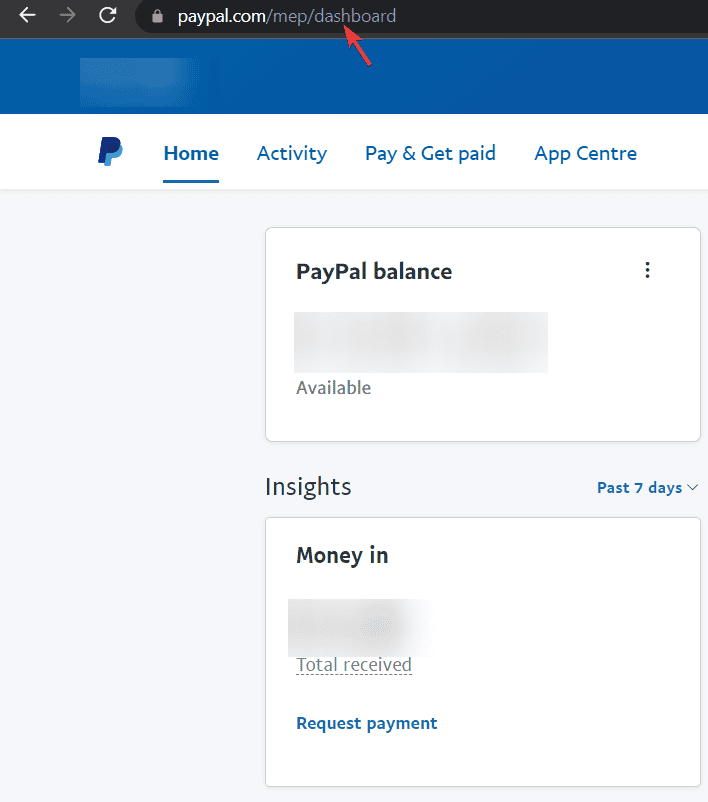Click the Total received dotted link
The width and height of the screenshot is (708, 802).
[x=354, y=665]
